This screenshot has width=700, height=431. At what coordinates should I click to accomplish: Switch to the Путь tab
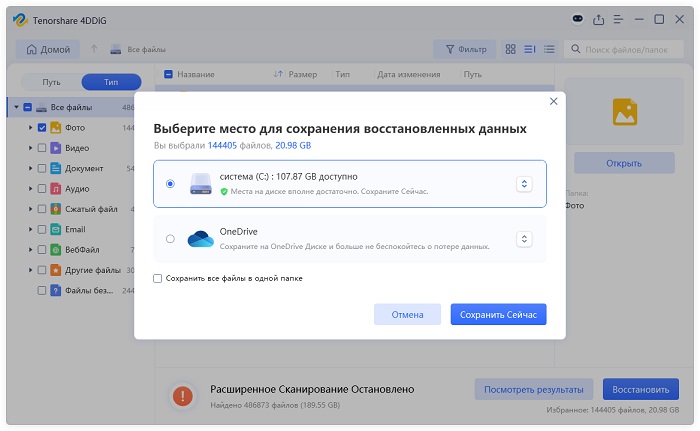[x=51, y=82]
